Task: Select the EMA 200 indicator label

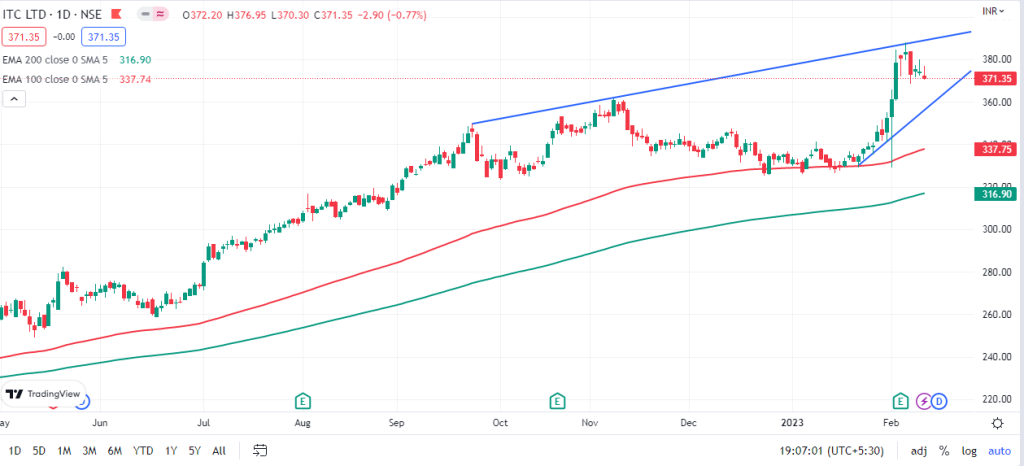Action: pos(60,59)
